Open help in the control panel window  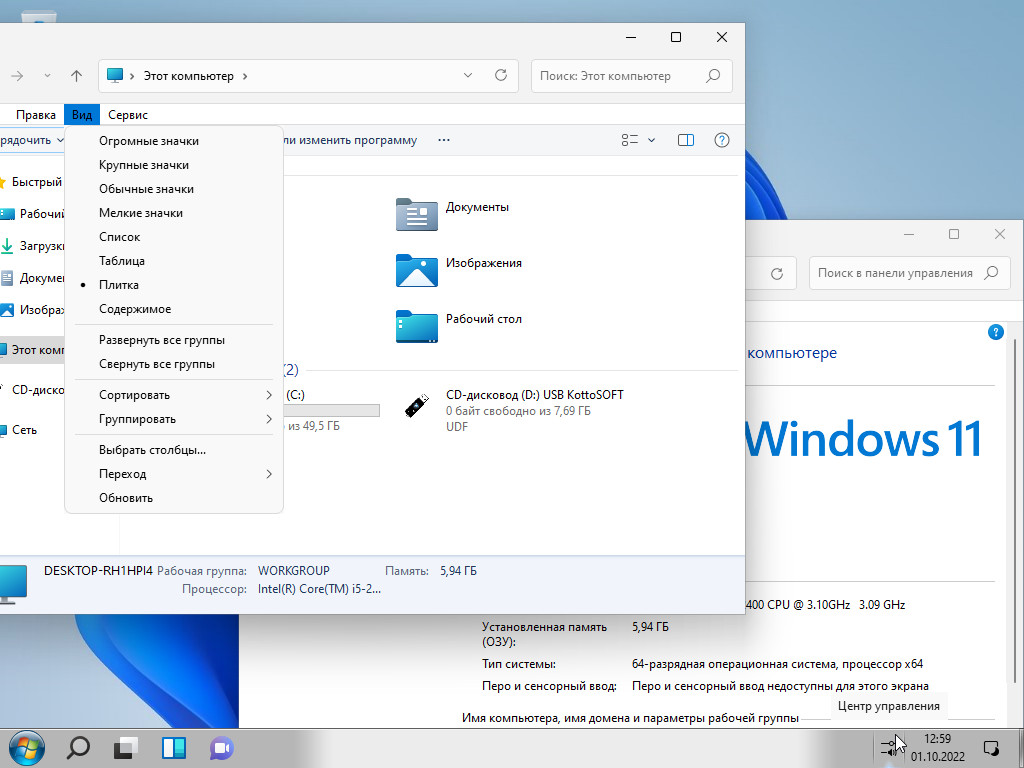coord(995,332)
